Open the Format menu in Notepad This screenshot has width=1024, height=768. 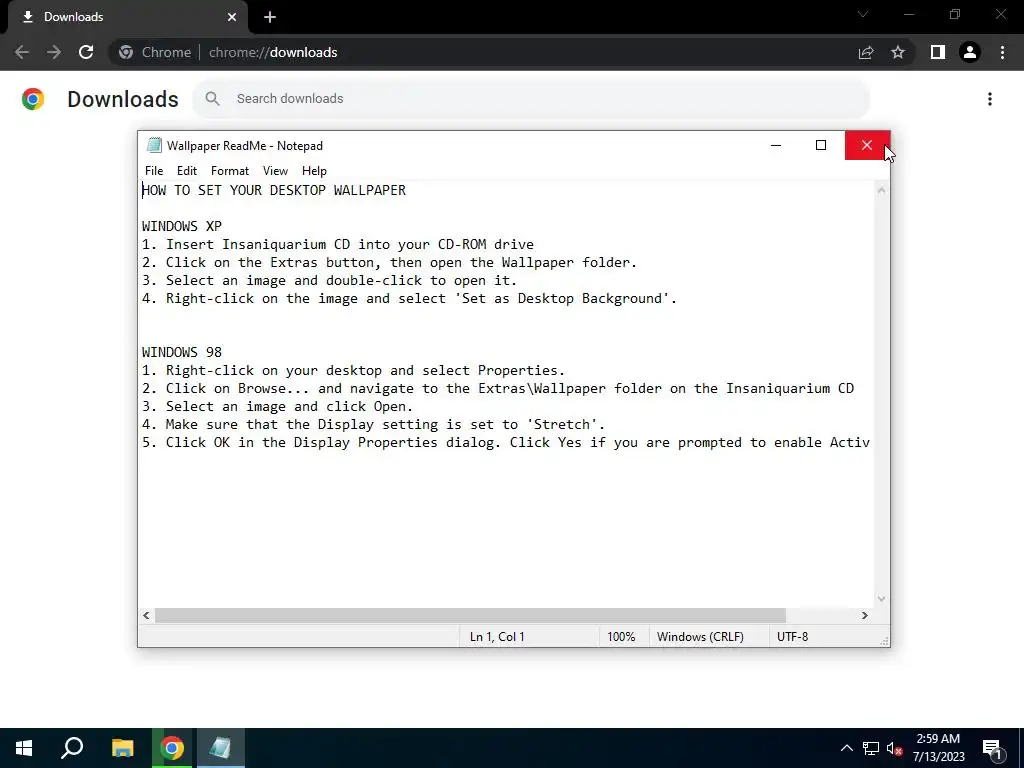(230, 170)
